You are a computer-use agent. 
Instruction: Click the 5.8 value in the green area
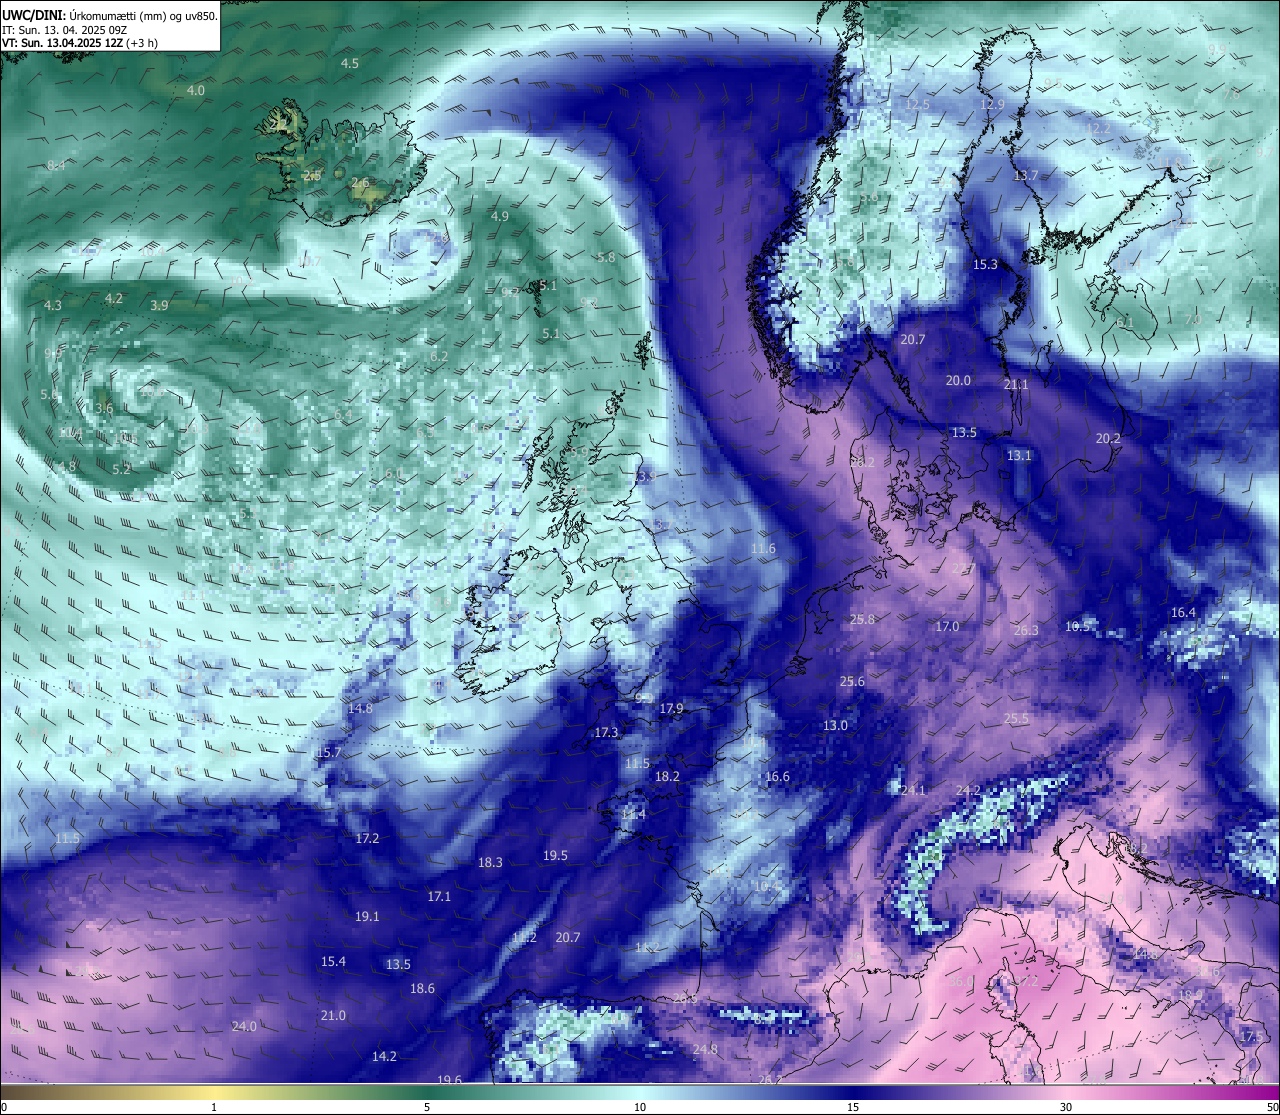606,257
